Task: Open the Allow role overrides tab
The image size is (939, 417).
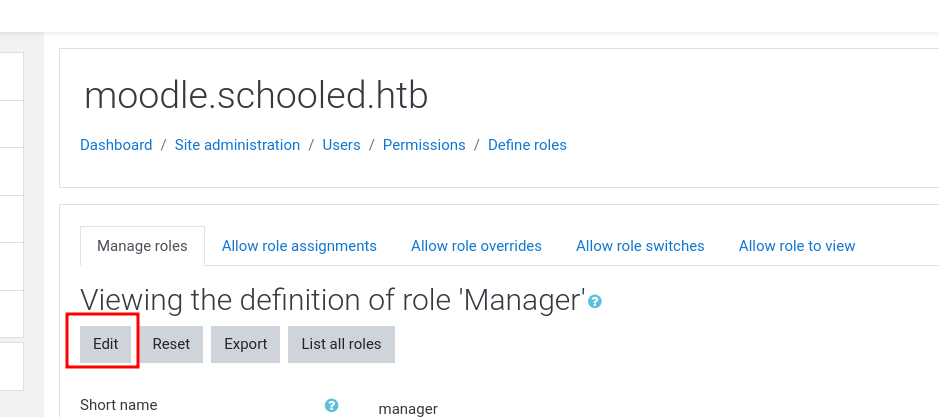Action: point(476,246)
